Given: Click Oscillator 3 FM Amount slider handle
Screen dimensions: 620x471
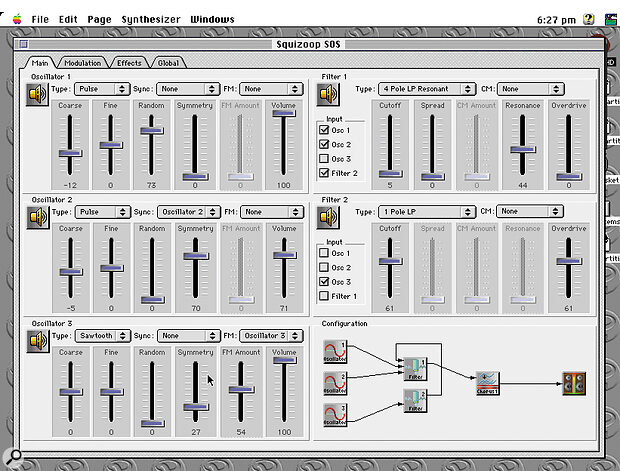Looking at the screenshot, I should coord(241,390).
